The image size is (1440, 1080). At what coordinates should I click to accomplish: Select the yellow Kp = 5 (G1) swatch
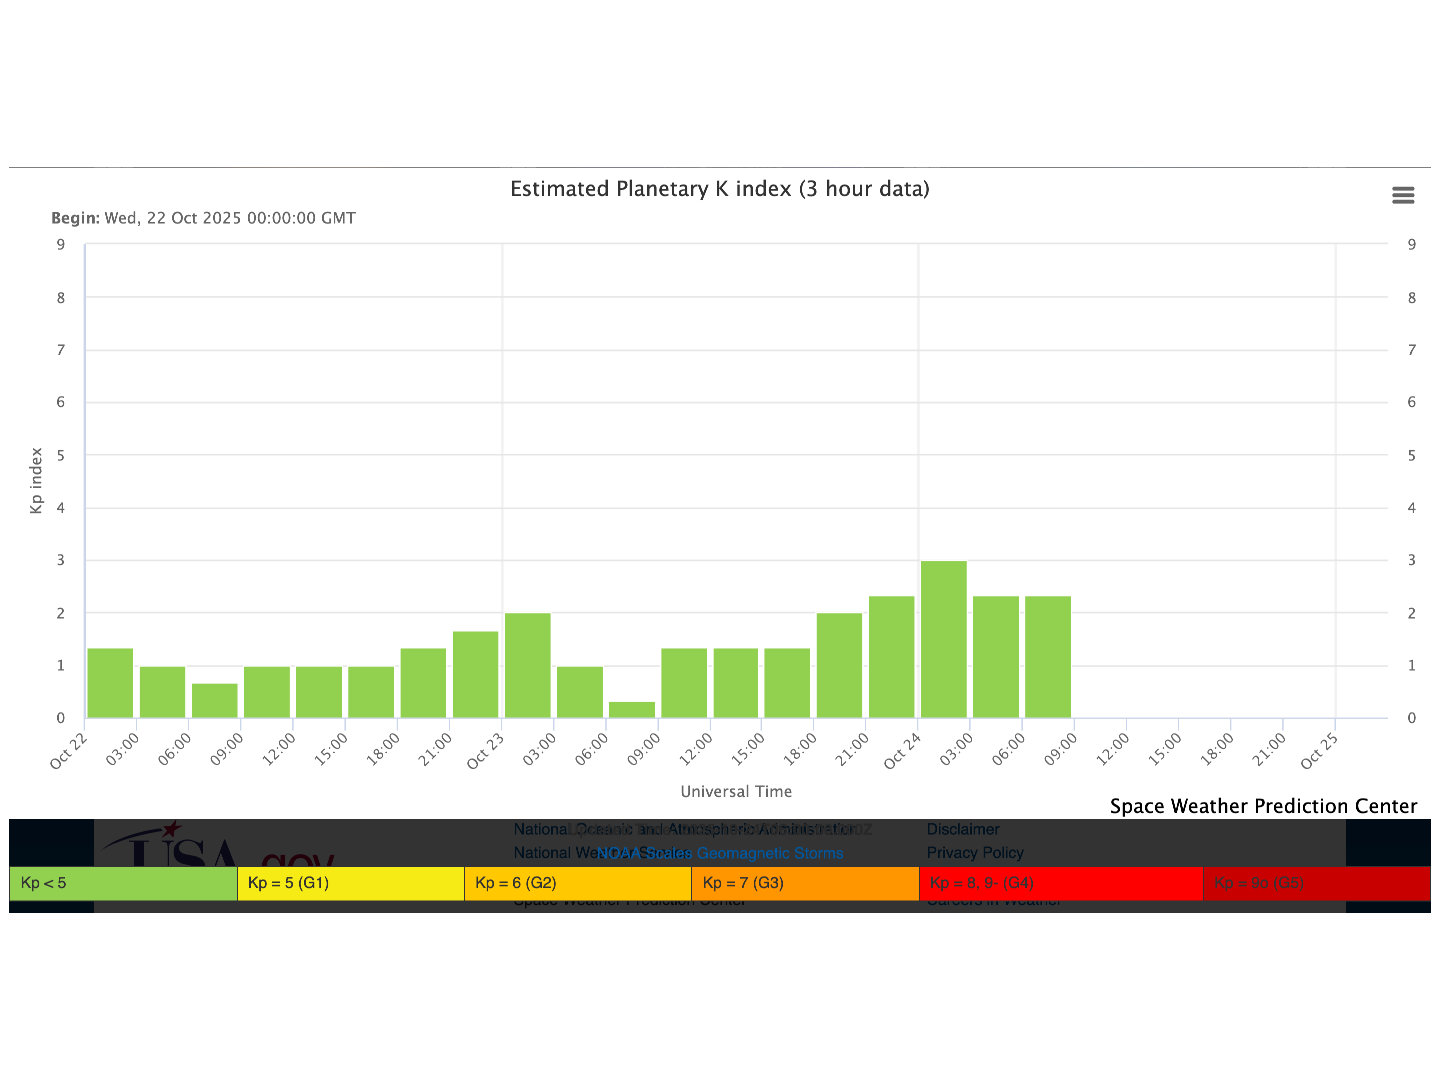coord(350,883)
